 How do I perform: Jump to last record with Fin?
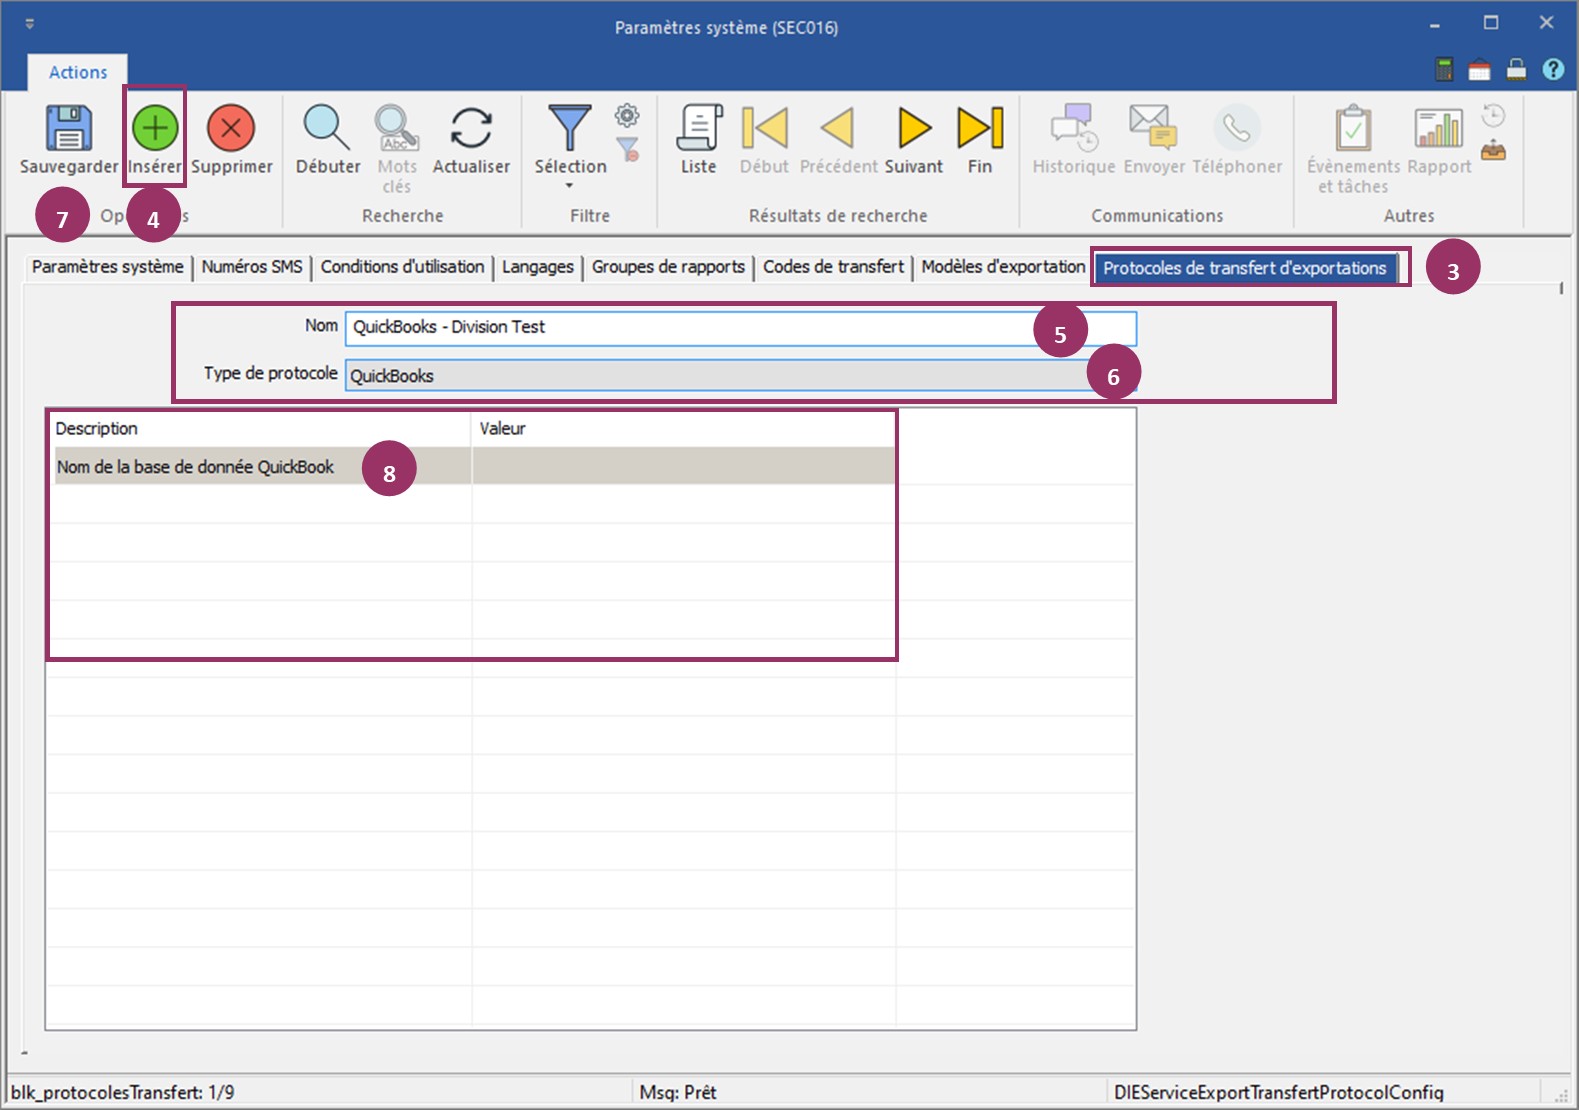point(980,128)
